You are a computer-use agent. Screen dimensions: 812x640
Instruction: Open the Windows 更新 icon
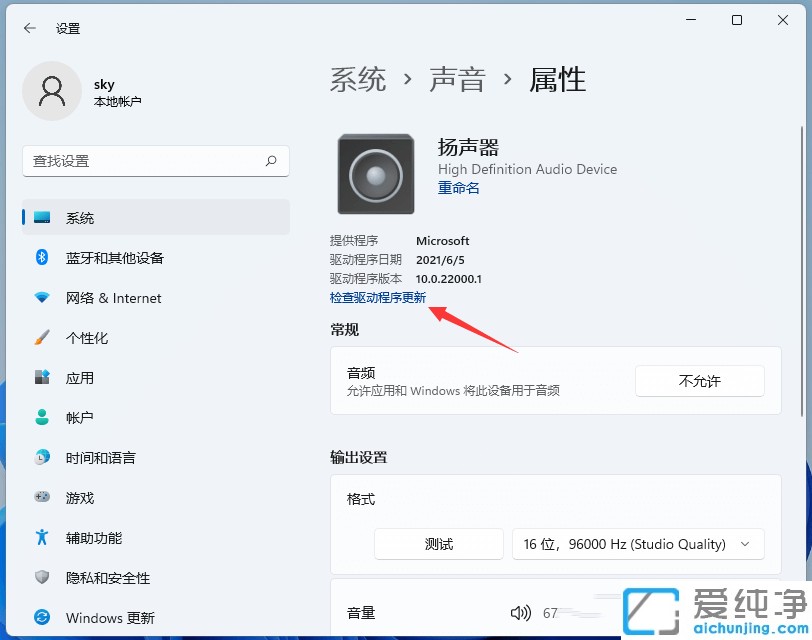tap(41, 618)
